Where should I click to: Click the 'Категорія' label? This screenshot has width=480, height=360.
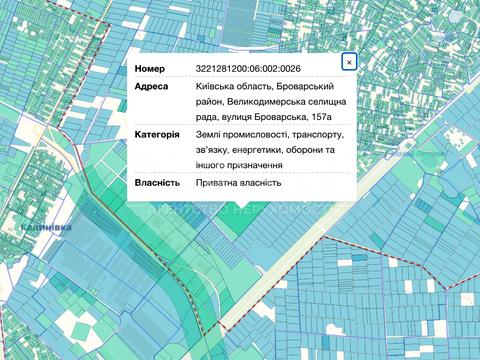pos(157,134)
